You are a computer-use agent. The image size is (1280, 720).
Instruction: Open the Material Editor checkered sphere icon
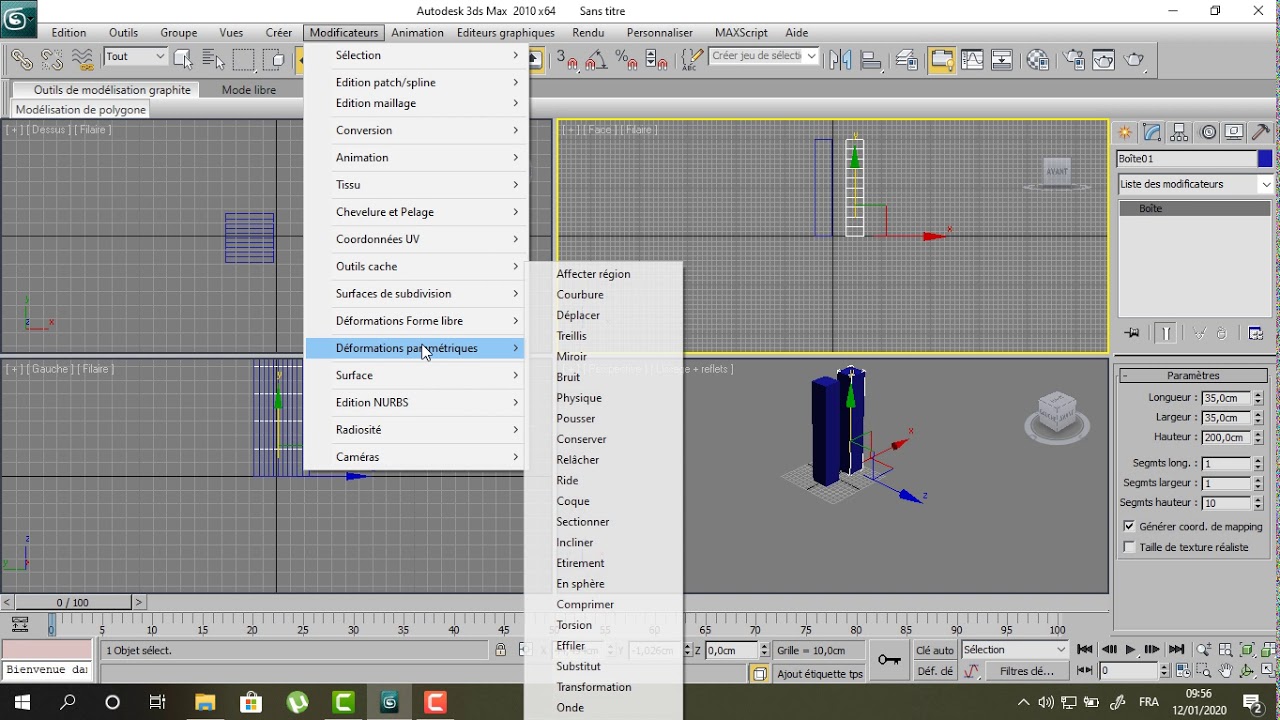1037,60
